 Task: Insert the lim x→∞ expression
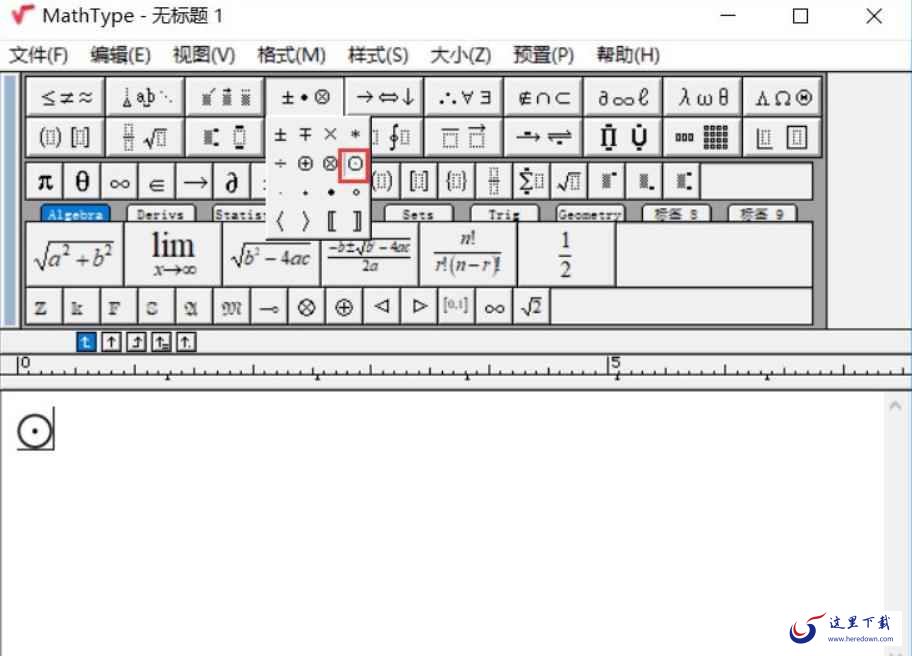[173, 255]
